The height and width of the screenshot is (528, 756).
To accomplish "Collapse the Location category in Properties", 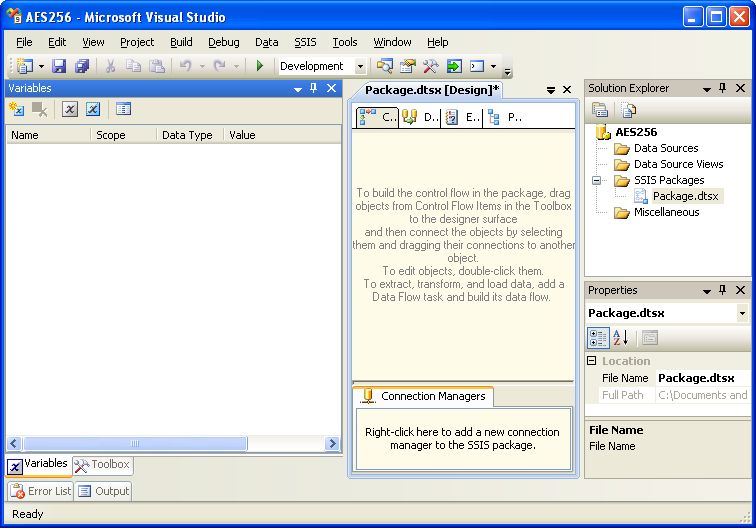I will (591, 361).
